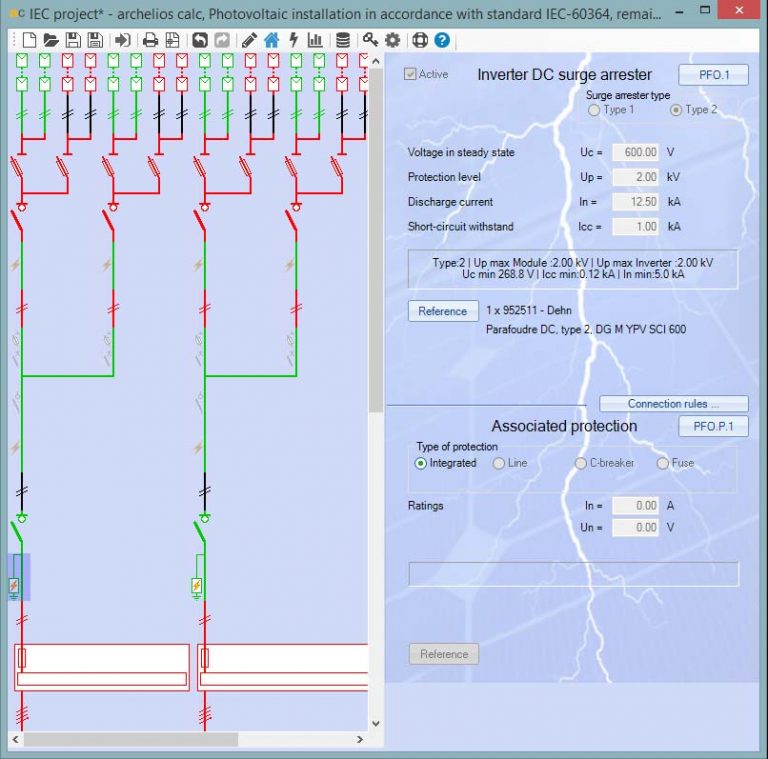Click the diagram vertical scrollbar thumb
Image resolution: width=768 pixels, height=759 pixels.
(x=376, y=240)
